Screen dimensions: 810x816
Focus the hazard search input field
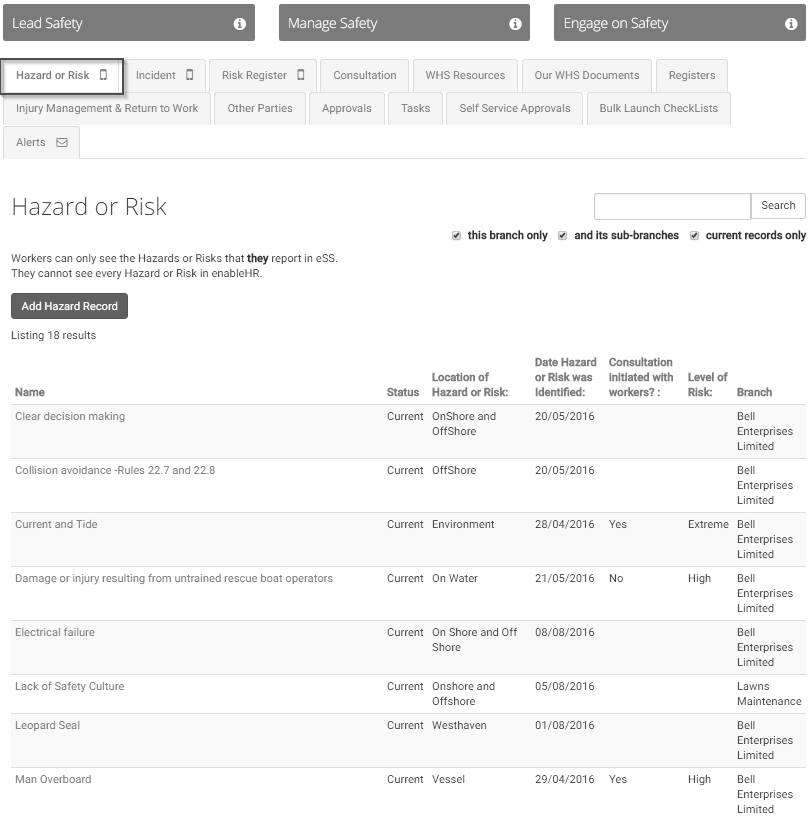point(672,206)
